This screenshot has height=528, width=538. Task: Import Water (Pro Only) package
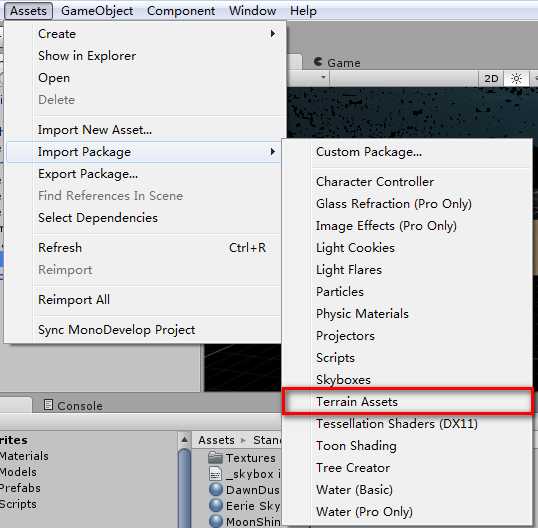pyautogui.click(x=408, y=512)
